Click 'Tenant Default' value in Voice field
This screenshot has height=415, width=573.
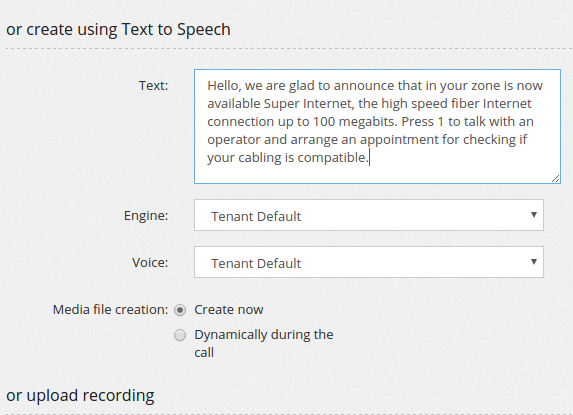click(256, 263)
